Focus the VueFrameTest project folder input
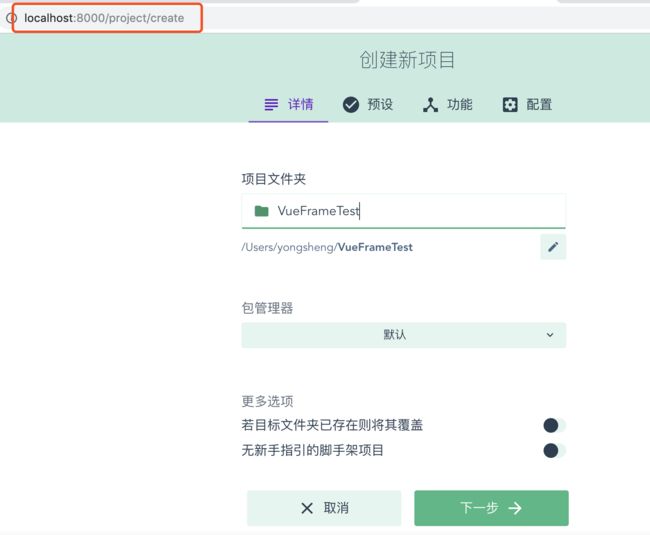The height and width of the screenshot is (535, 650). (x=404, y=211)
